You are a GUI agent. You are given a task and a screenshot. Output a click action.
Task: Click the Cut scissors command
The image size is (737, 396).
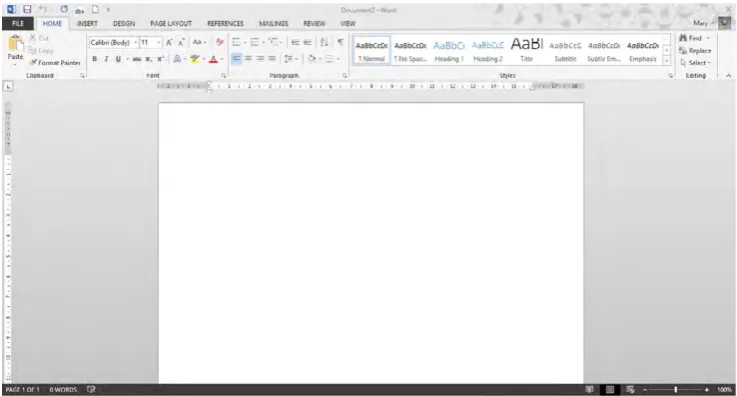(x=39, y=38)
